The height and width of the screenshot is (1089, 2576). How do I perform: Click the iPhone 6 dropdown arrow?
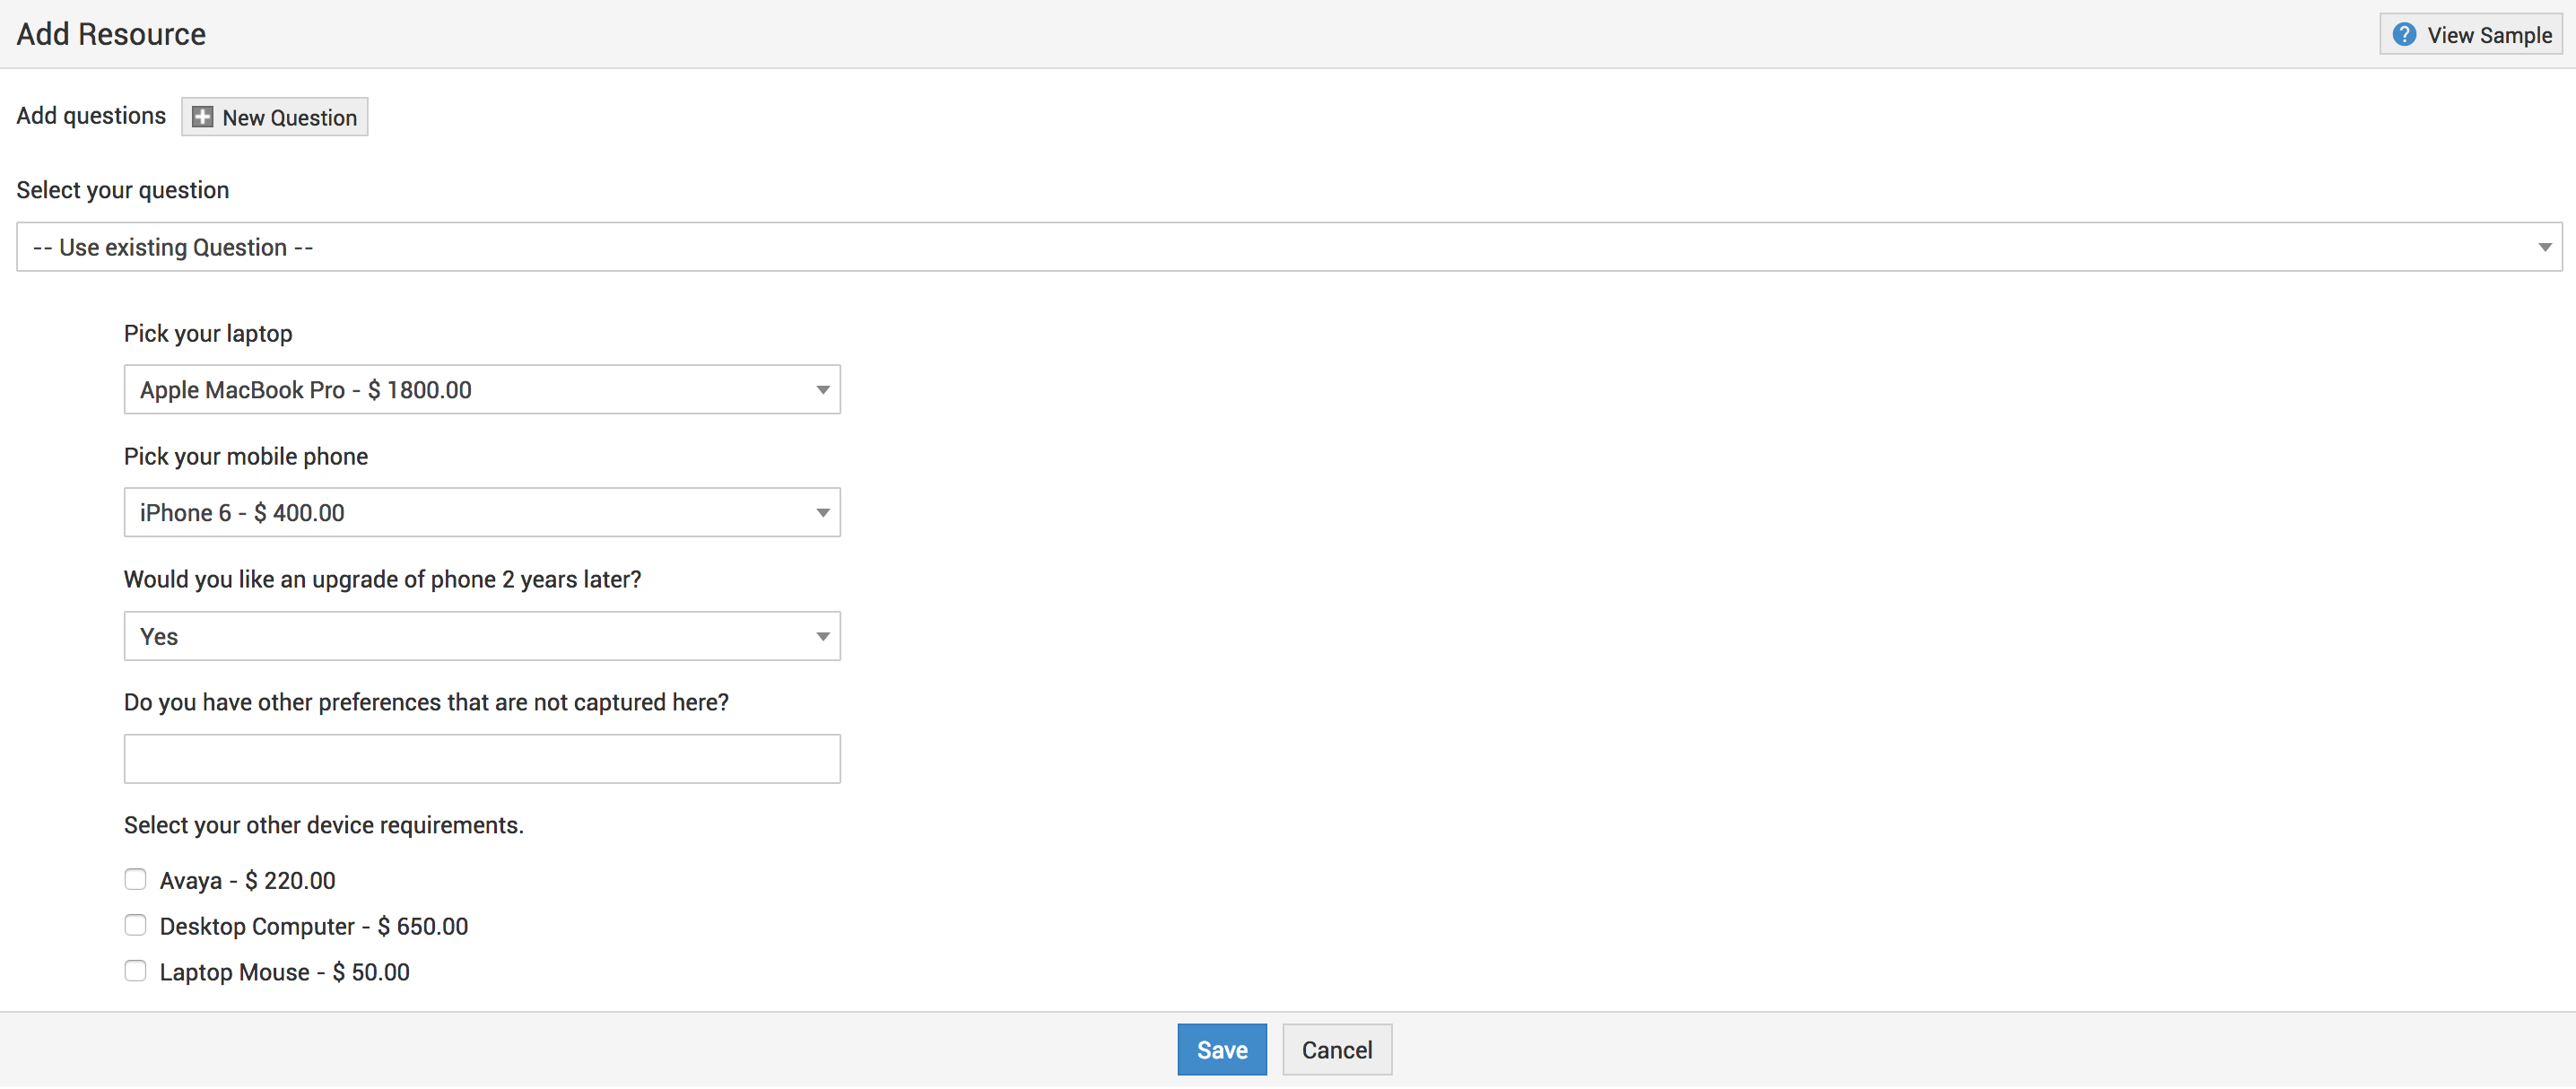click(822, 513)
